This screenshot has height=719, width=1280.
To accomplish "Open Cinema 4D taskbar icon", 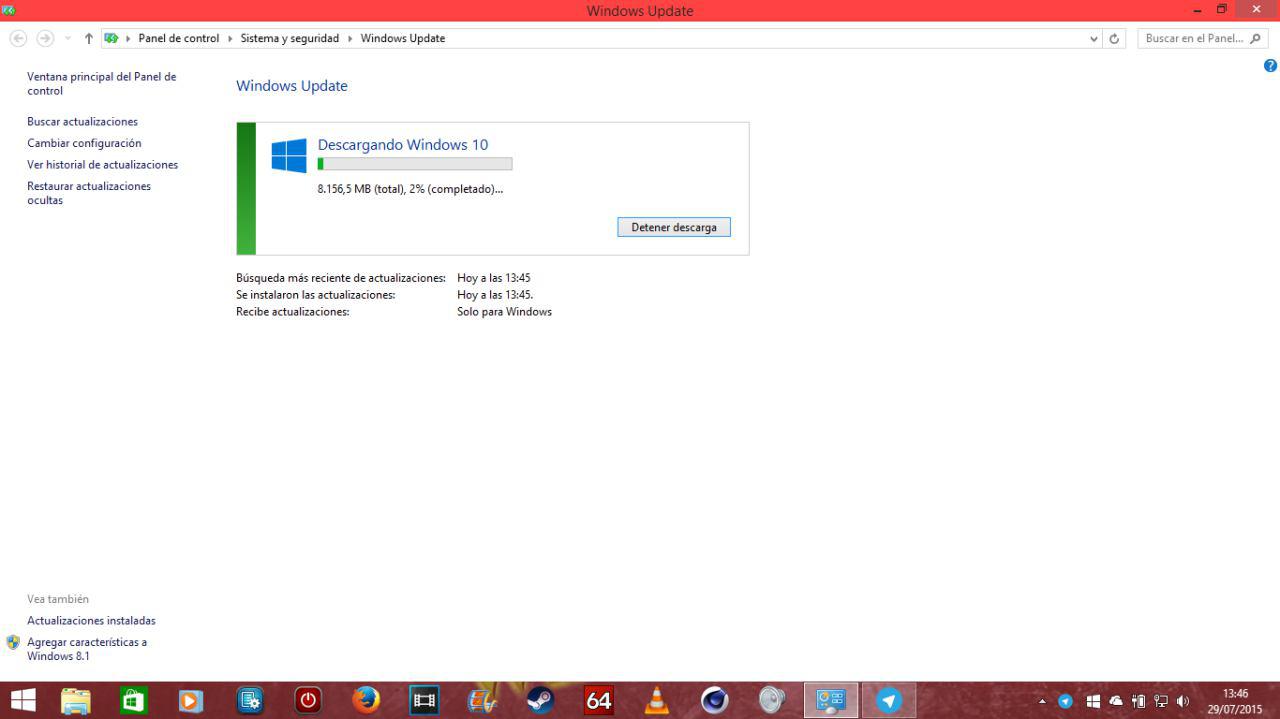I will point(714,700).
